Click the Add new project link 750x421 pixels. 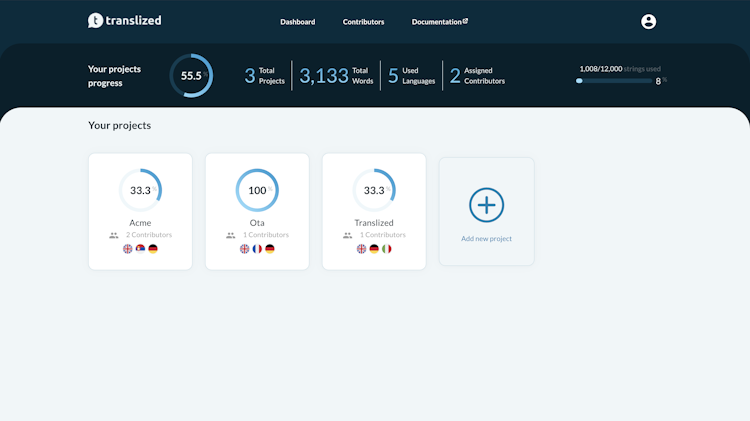point(486,239)
